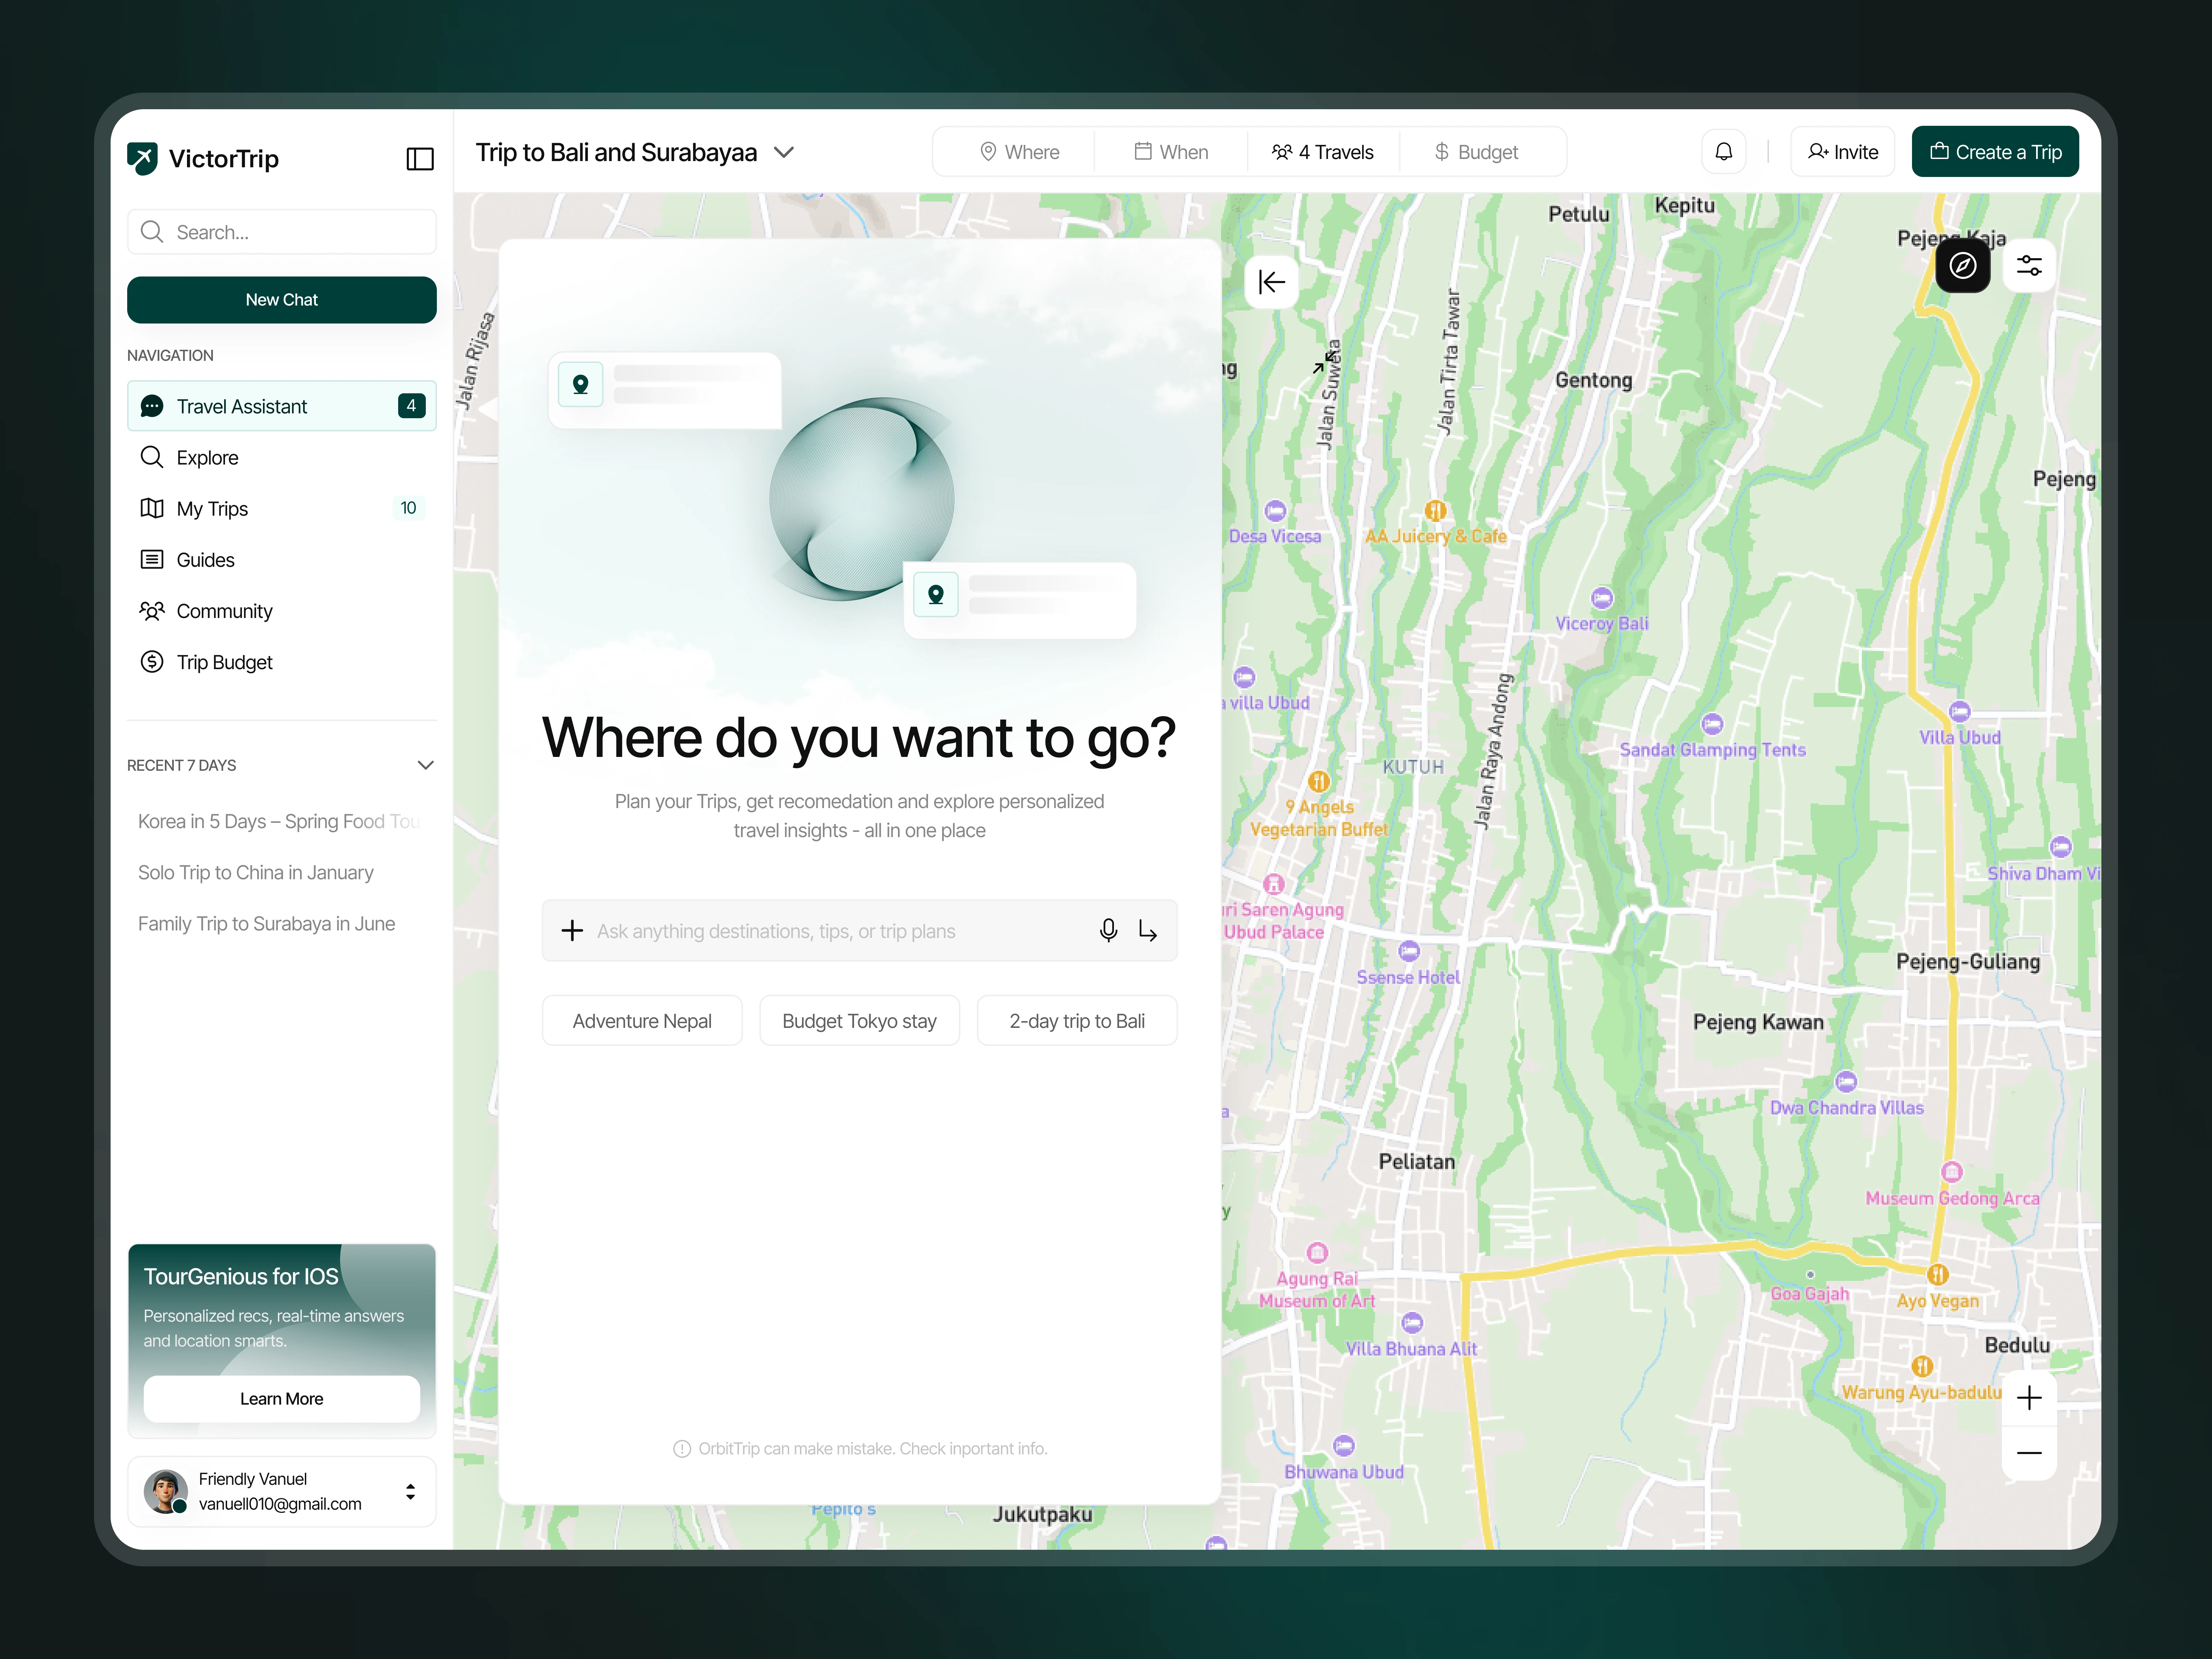Click the Search field in sidebar

[x=282, y=232]
